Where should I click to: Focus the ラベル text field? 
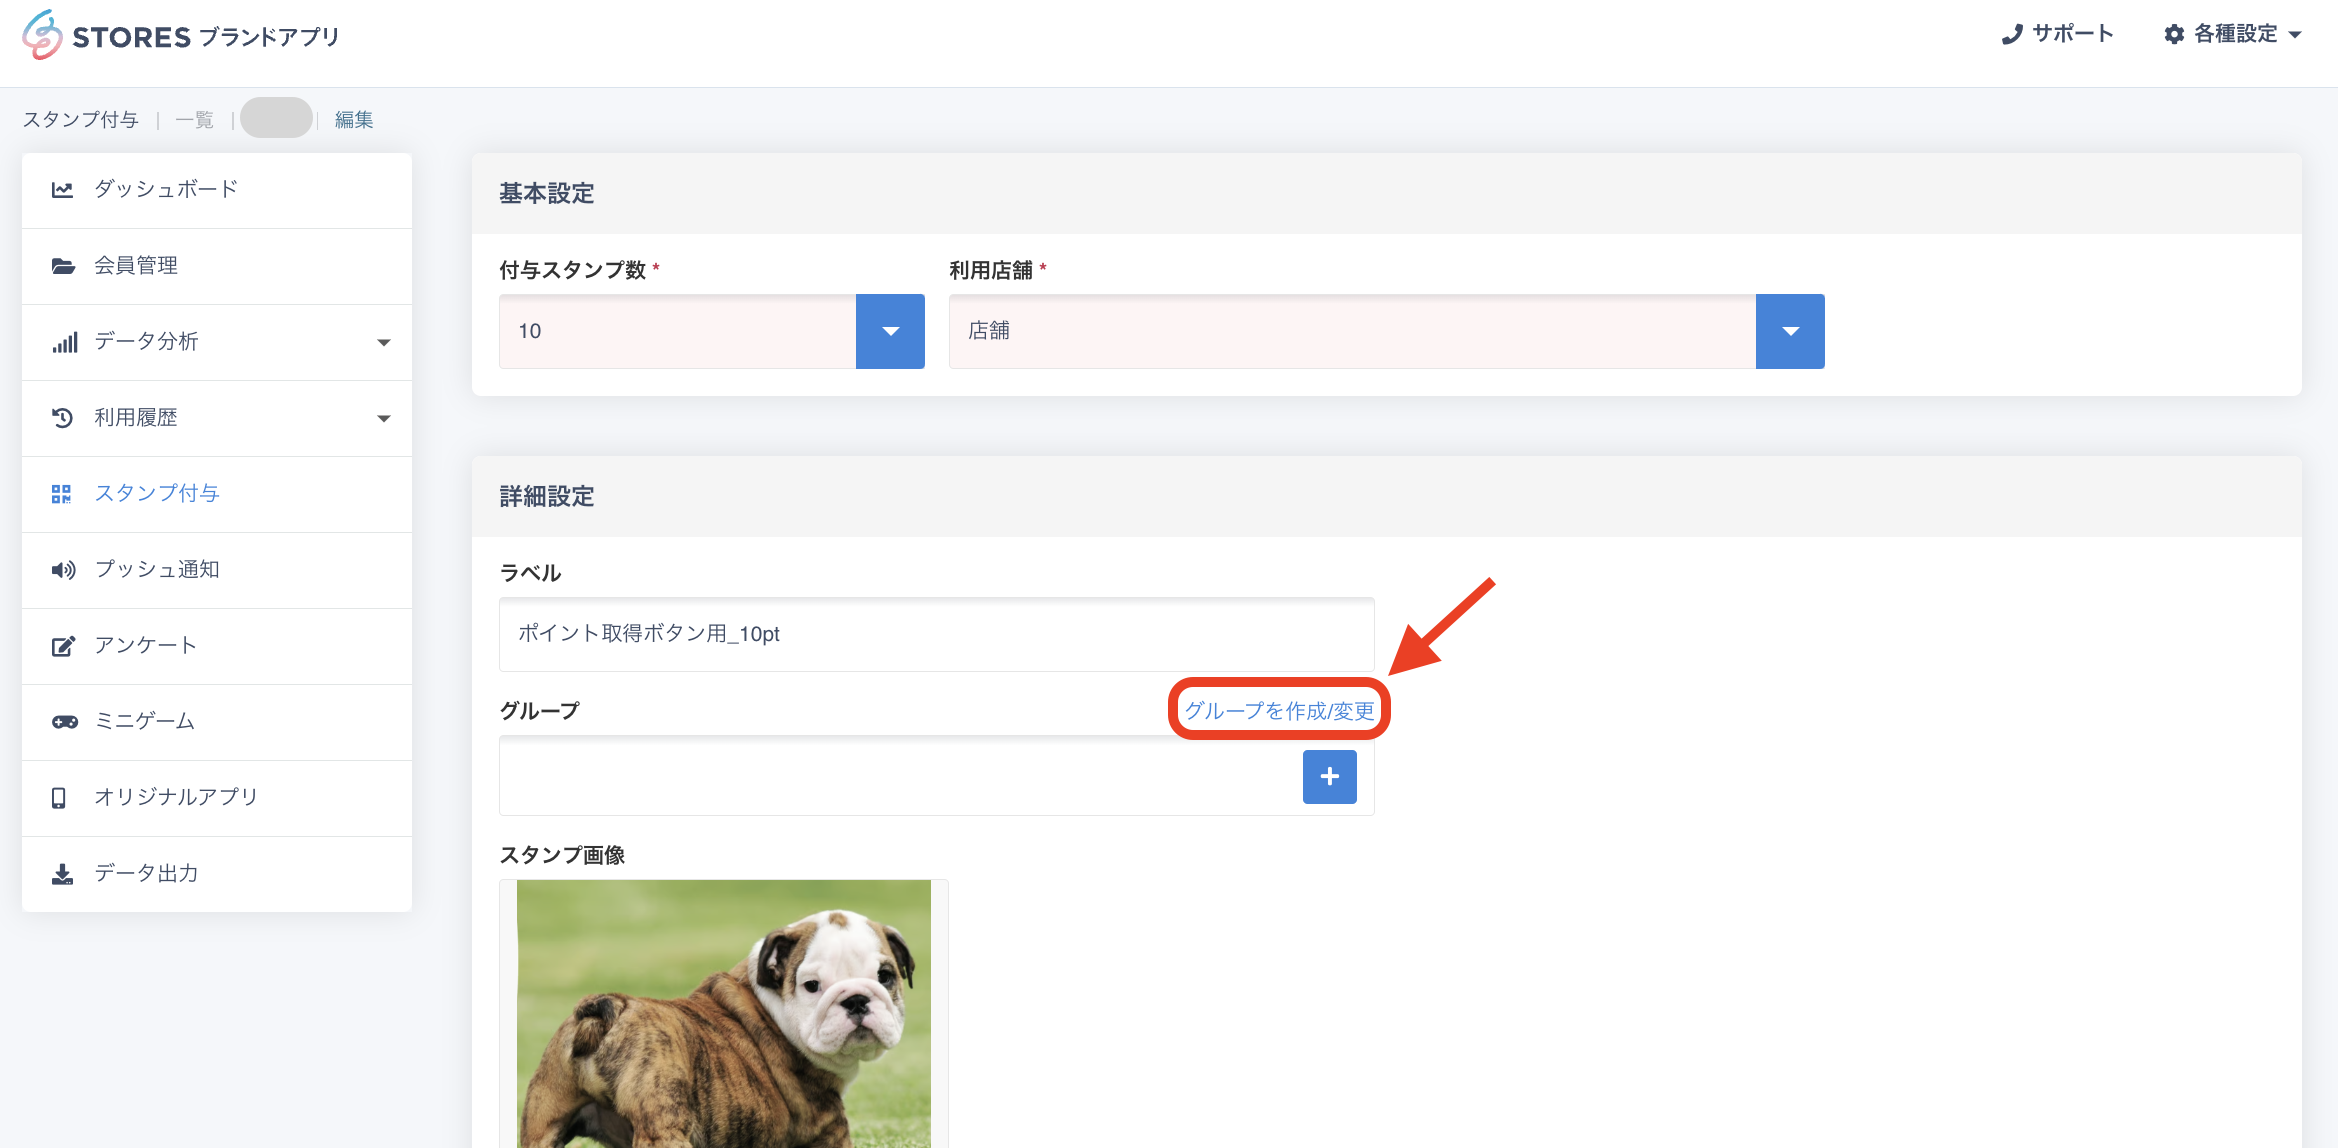(936, 634)
